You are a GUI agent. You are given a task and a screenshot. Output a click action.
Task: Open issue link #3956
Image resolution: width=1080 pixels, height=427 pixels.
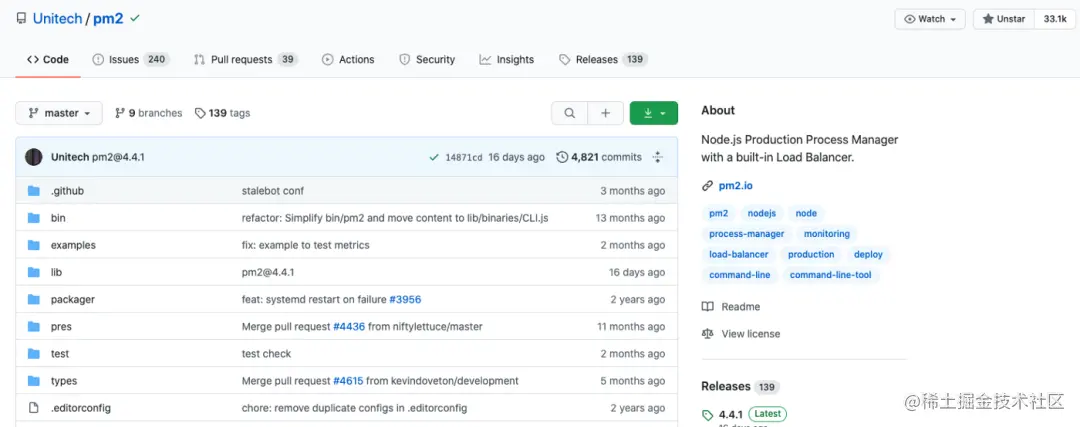(x=405, y=300)
